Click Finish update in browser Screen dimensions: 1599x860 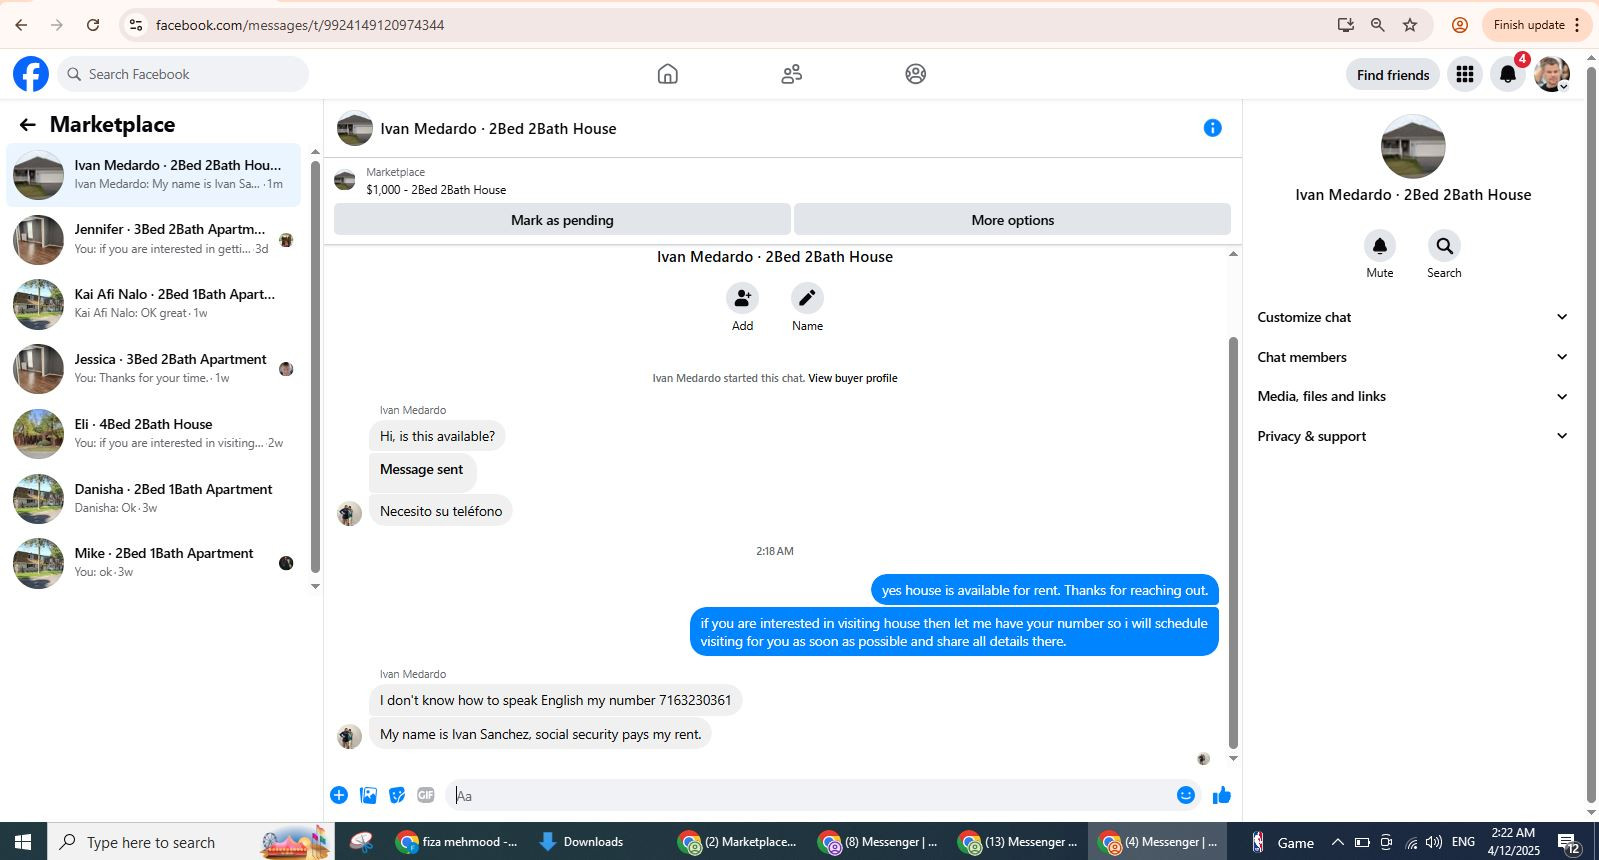[x=1535, y=25]
